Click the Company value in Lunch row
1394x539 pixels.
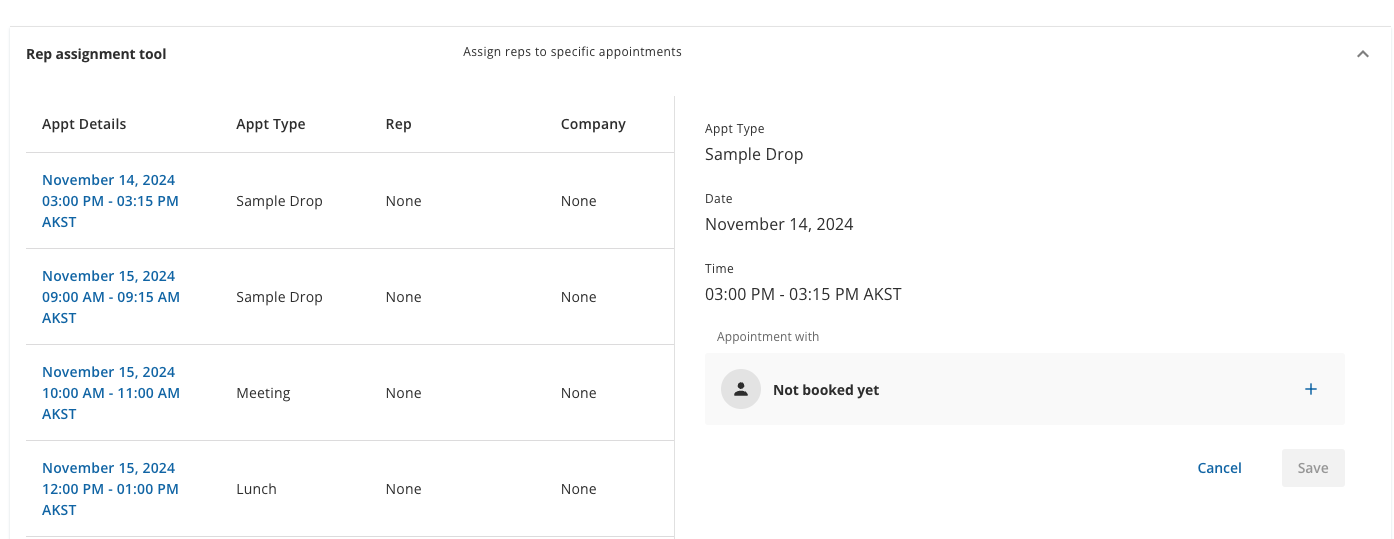click(x=578, y=489)
